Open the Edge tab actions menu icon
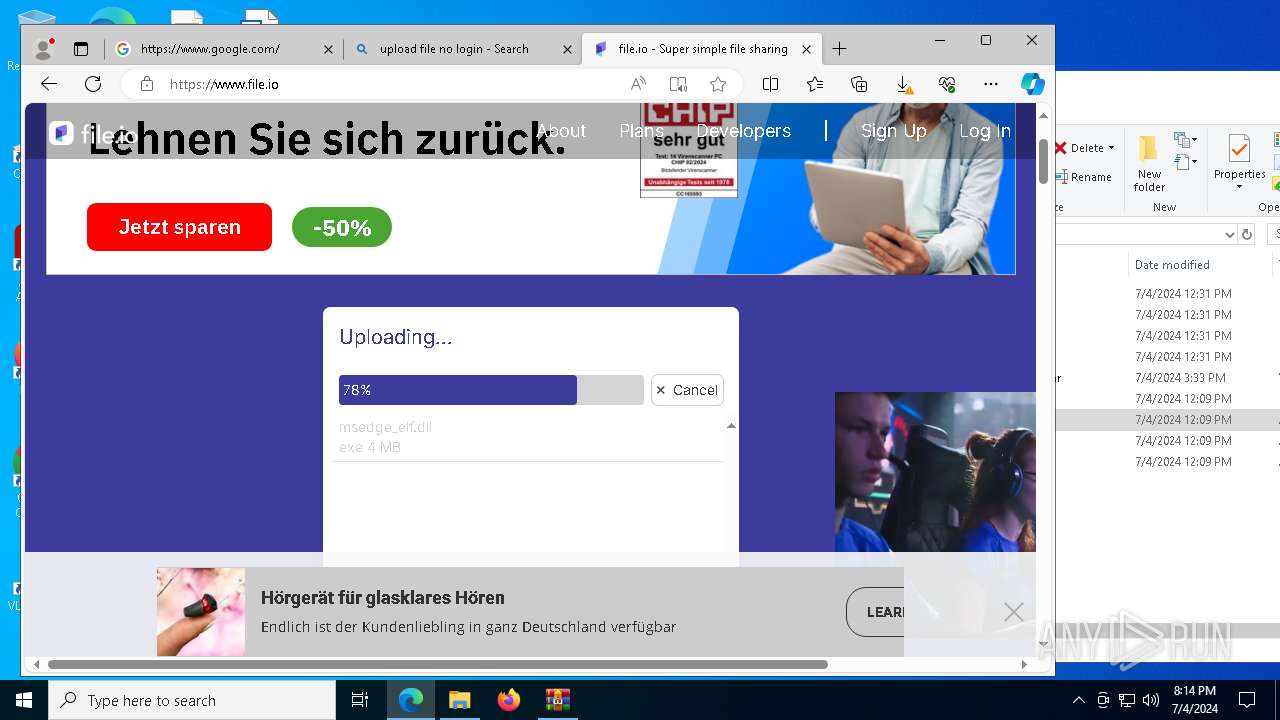Image resolution: width=1280 pixels, height=720 pixels. [81, 48]
